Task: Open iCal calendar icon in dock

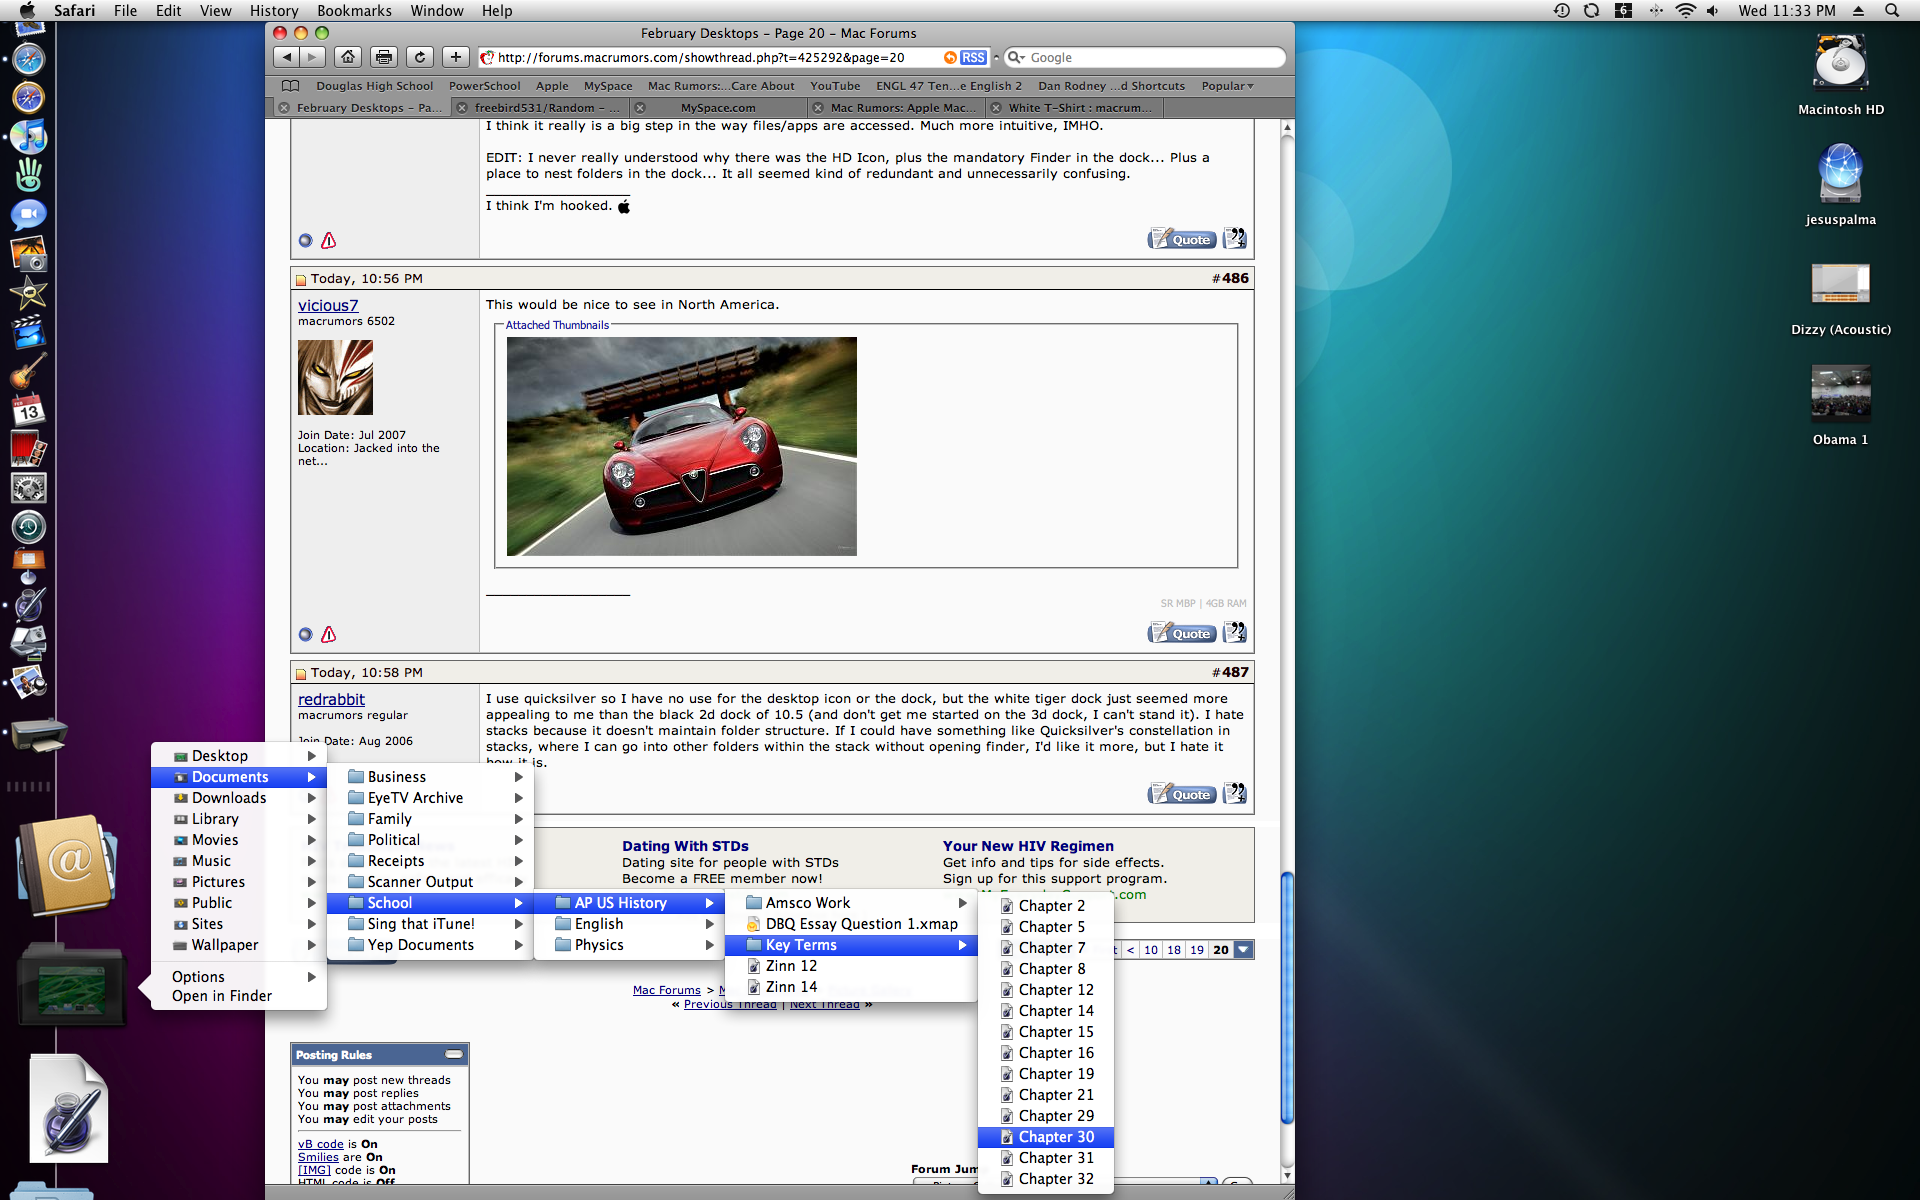Action: point(29,409)
